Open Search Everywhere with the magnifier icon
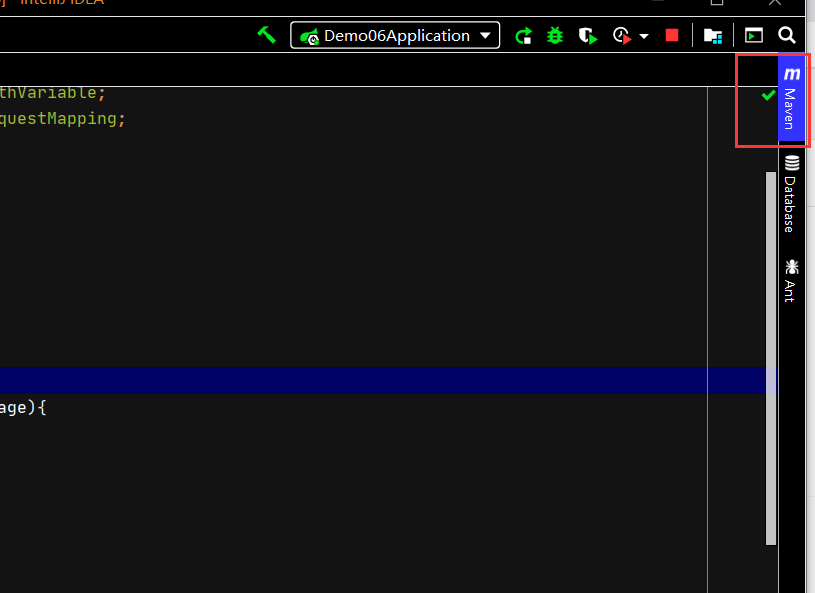Viewport: 815px width, 593px height. tap(786, 35)
